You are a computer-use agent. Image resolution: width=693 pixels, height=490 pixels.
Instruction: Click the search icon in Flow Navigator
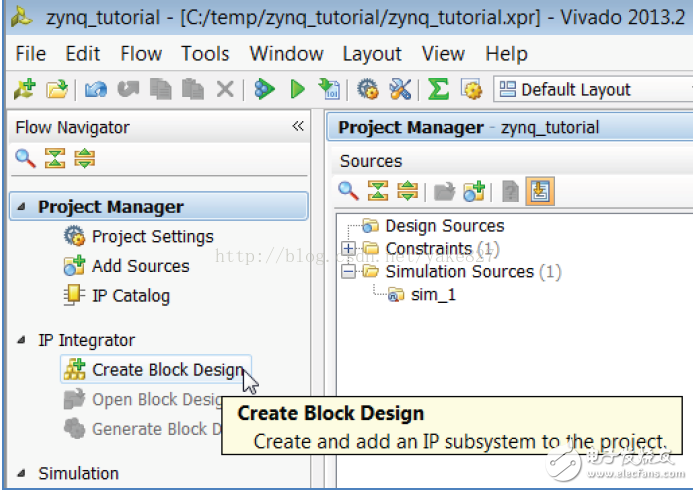point(25,158)
